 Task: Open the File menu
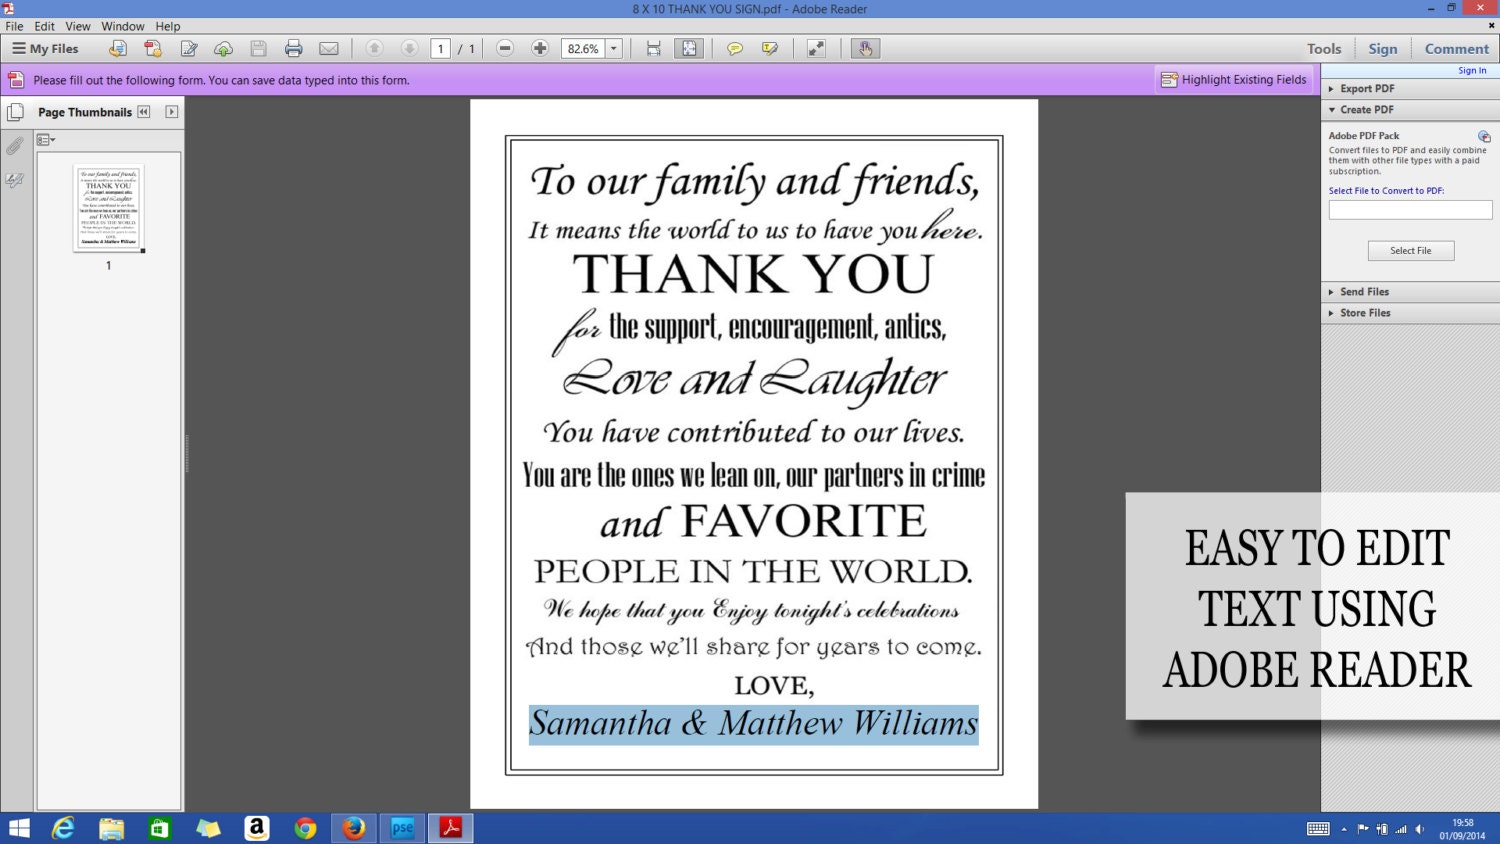(x=14, y=26)
